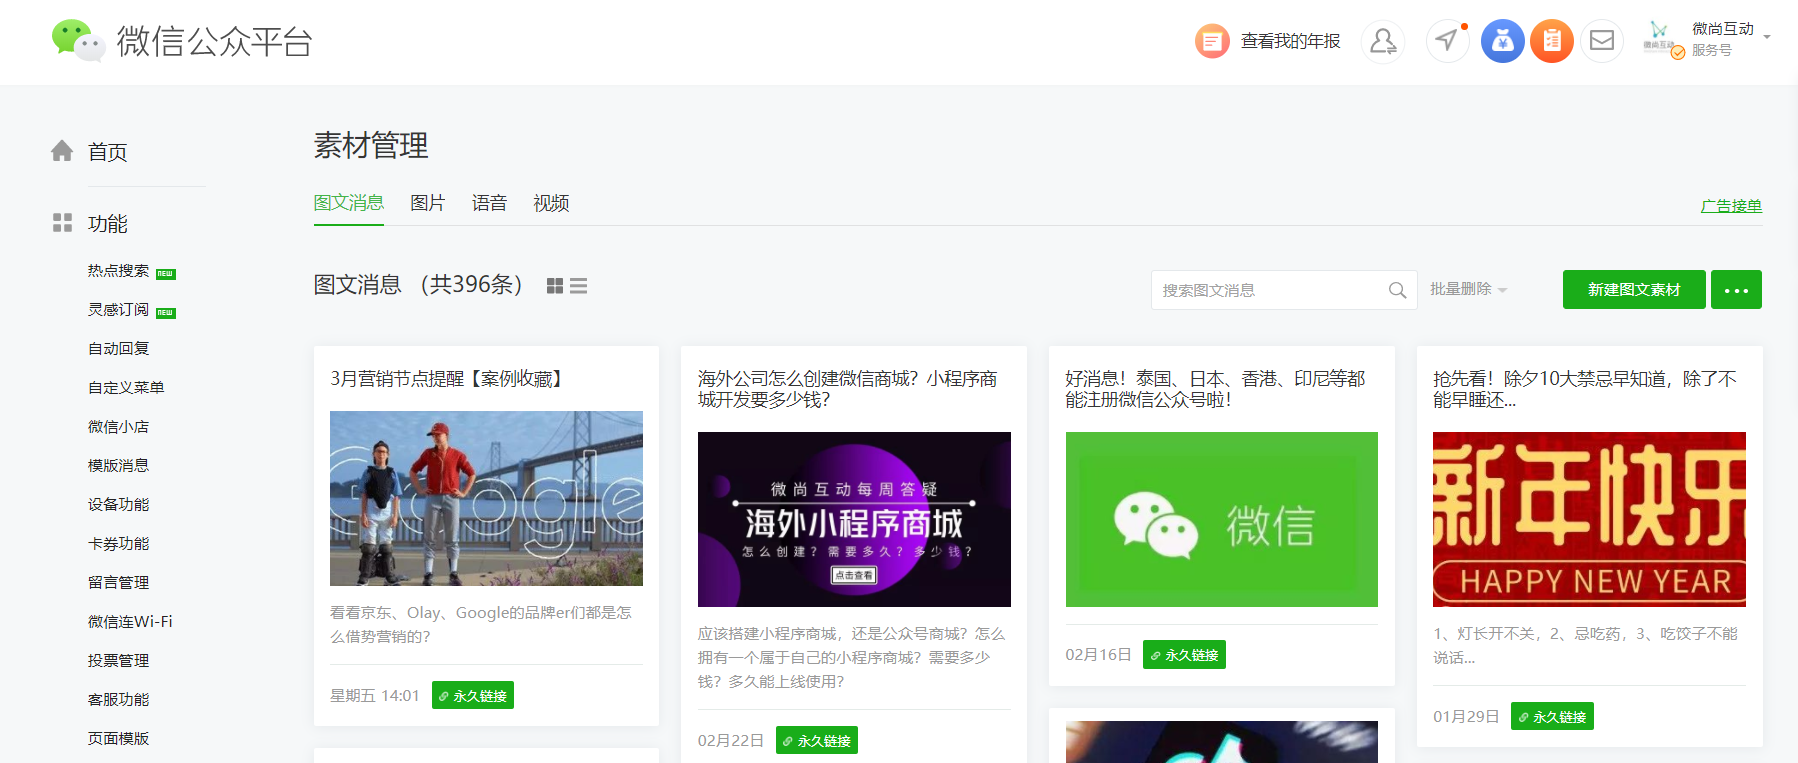This screenshot has width=1798, height=763.
Task: Click the 功能 section header
Action: 107,224
